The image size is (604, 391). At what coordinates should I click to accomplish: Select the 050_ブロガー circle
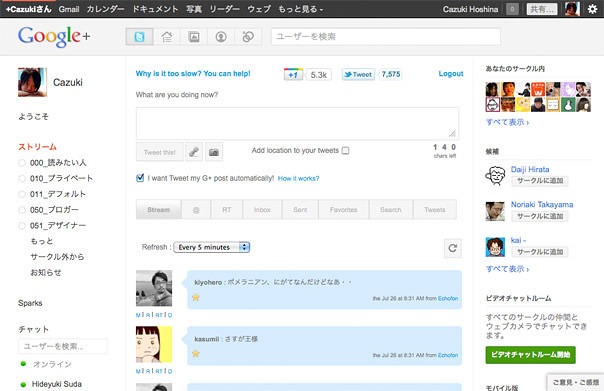[x=54, y=210]
